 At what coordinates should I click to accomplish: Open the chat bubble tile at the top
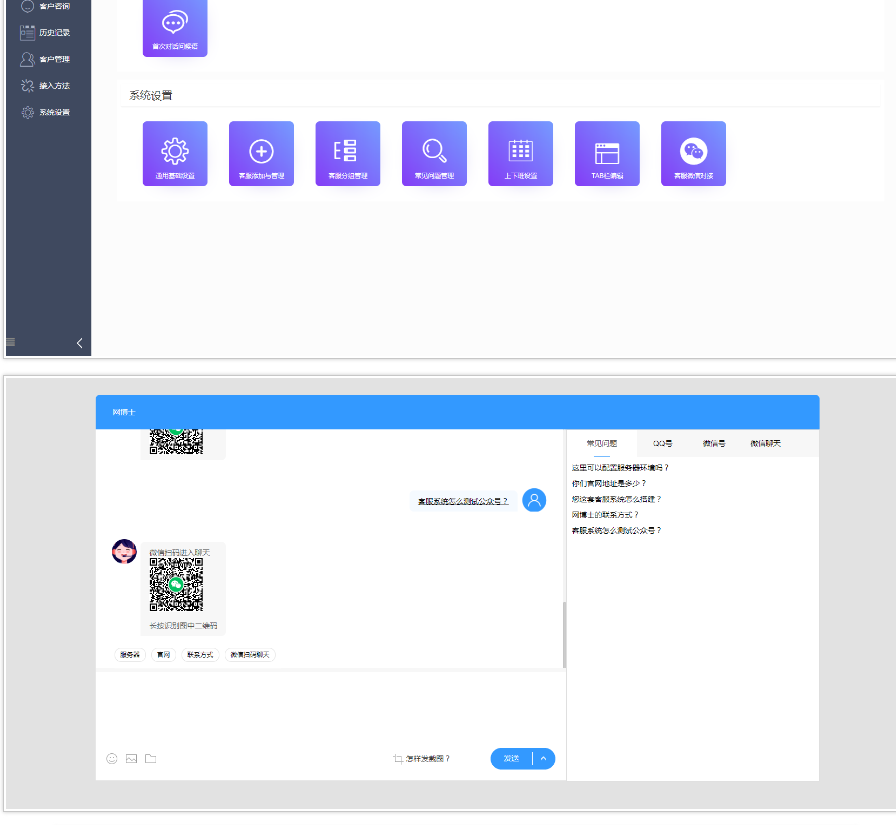175,27
